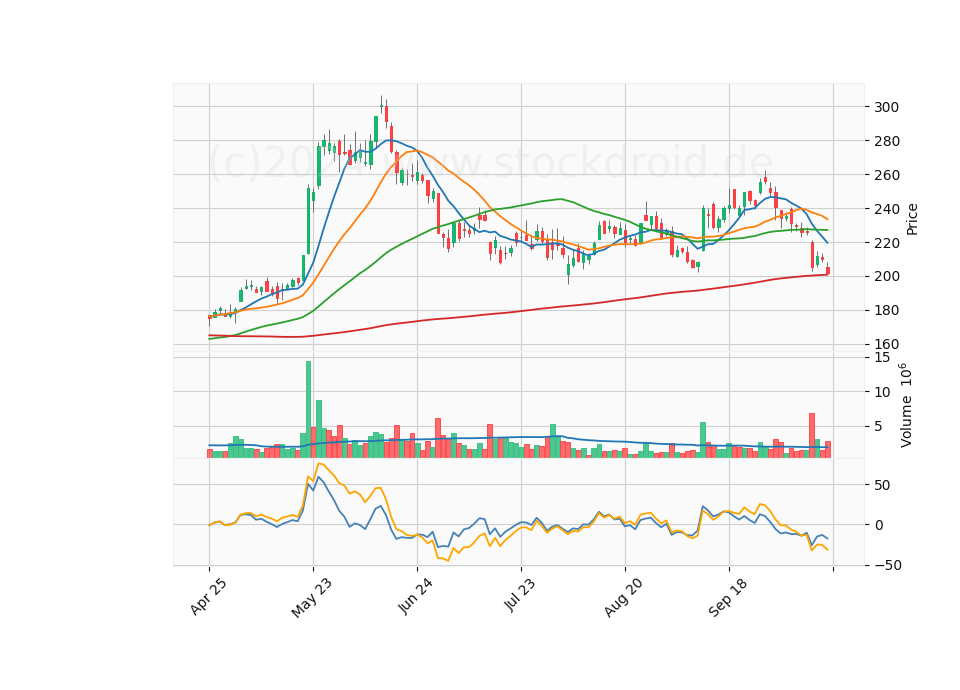
Task: Click the Jun 24 date label
Action: click(x=415, y=596)
